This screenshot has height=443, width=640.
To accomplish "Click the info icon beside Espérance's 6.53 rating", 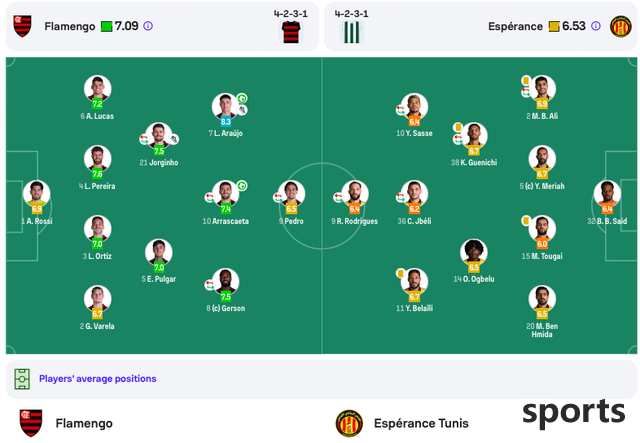I will (x=596, y=26).
